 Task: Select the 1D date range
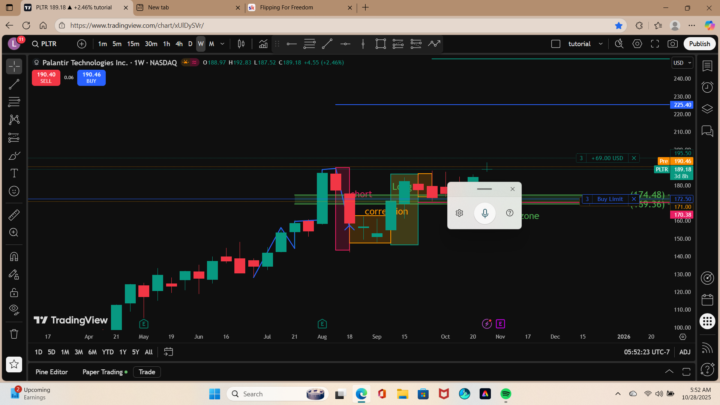point(39,352)
